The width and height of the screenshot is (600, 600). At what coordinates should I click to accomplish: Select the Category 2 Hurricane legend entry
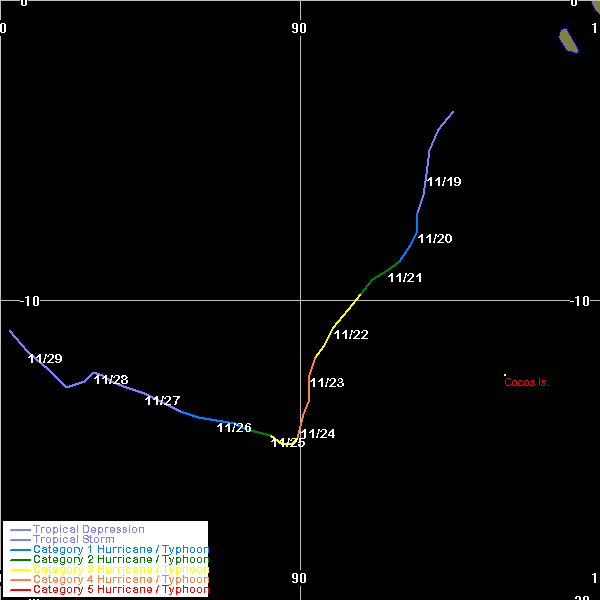pyautogui.click(x=120, y=560)
